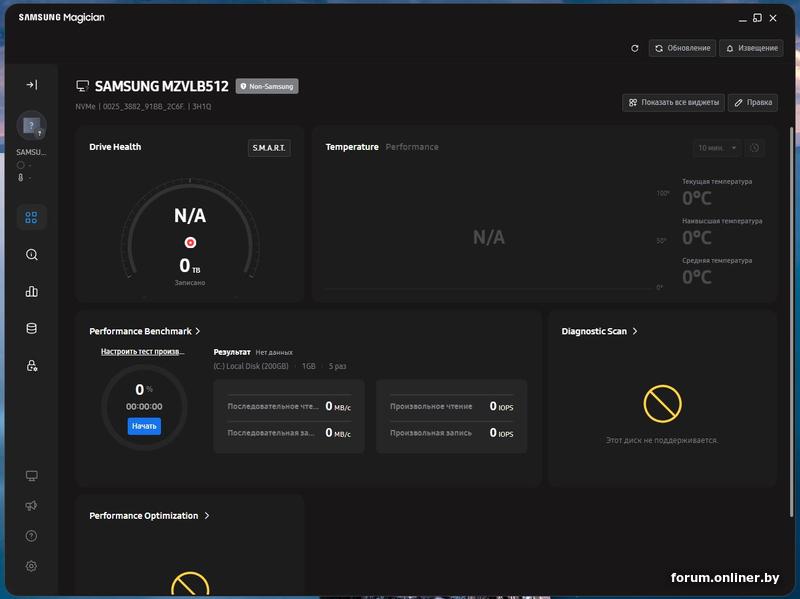The width and height of the screenshot is (800, 599).
Task: Expand Diagnostic Scan section
Action: click(x=635, y=331)
